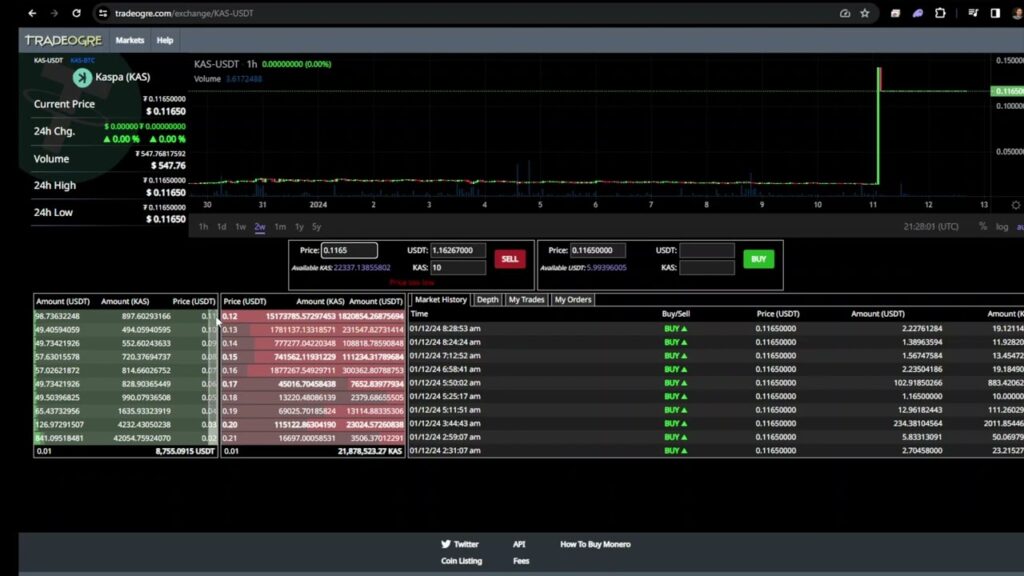The width and height of the screenshot is (1024, 576).
Task: Open the Help menu
Action: (x=165, y=40)
